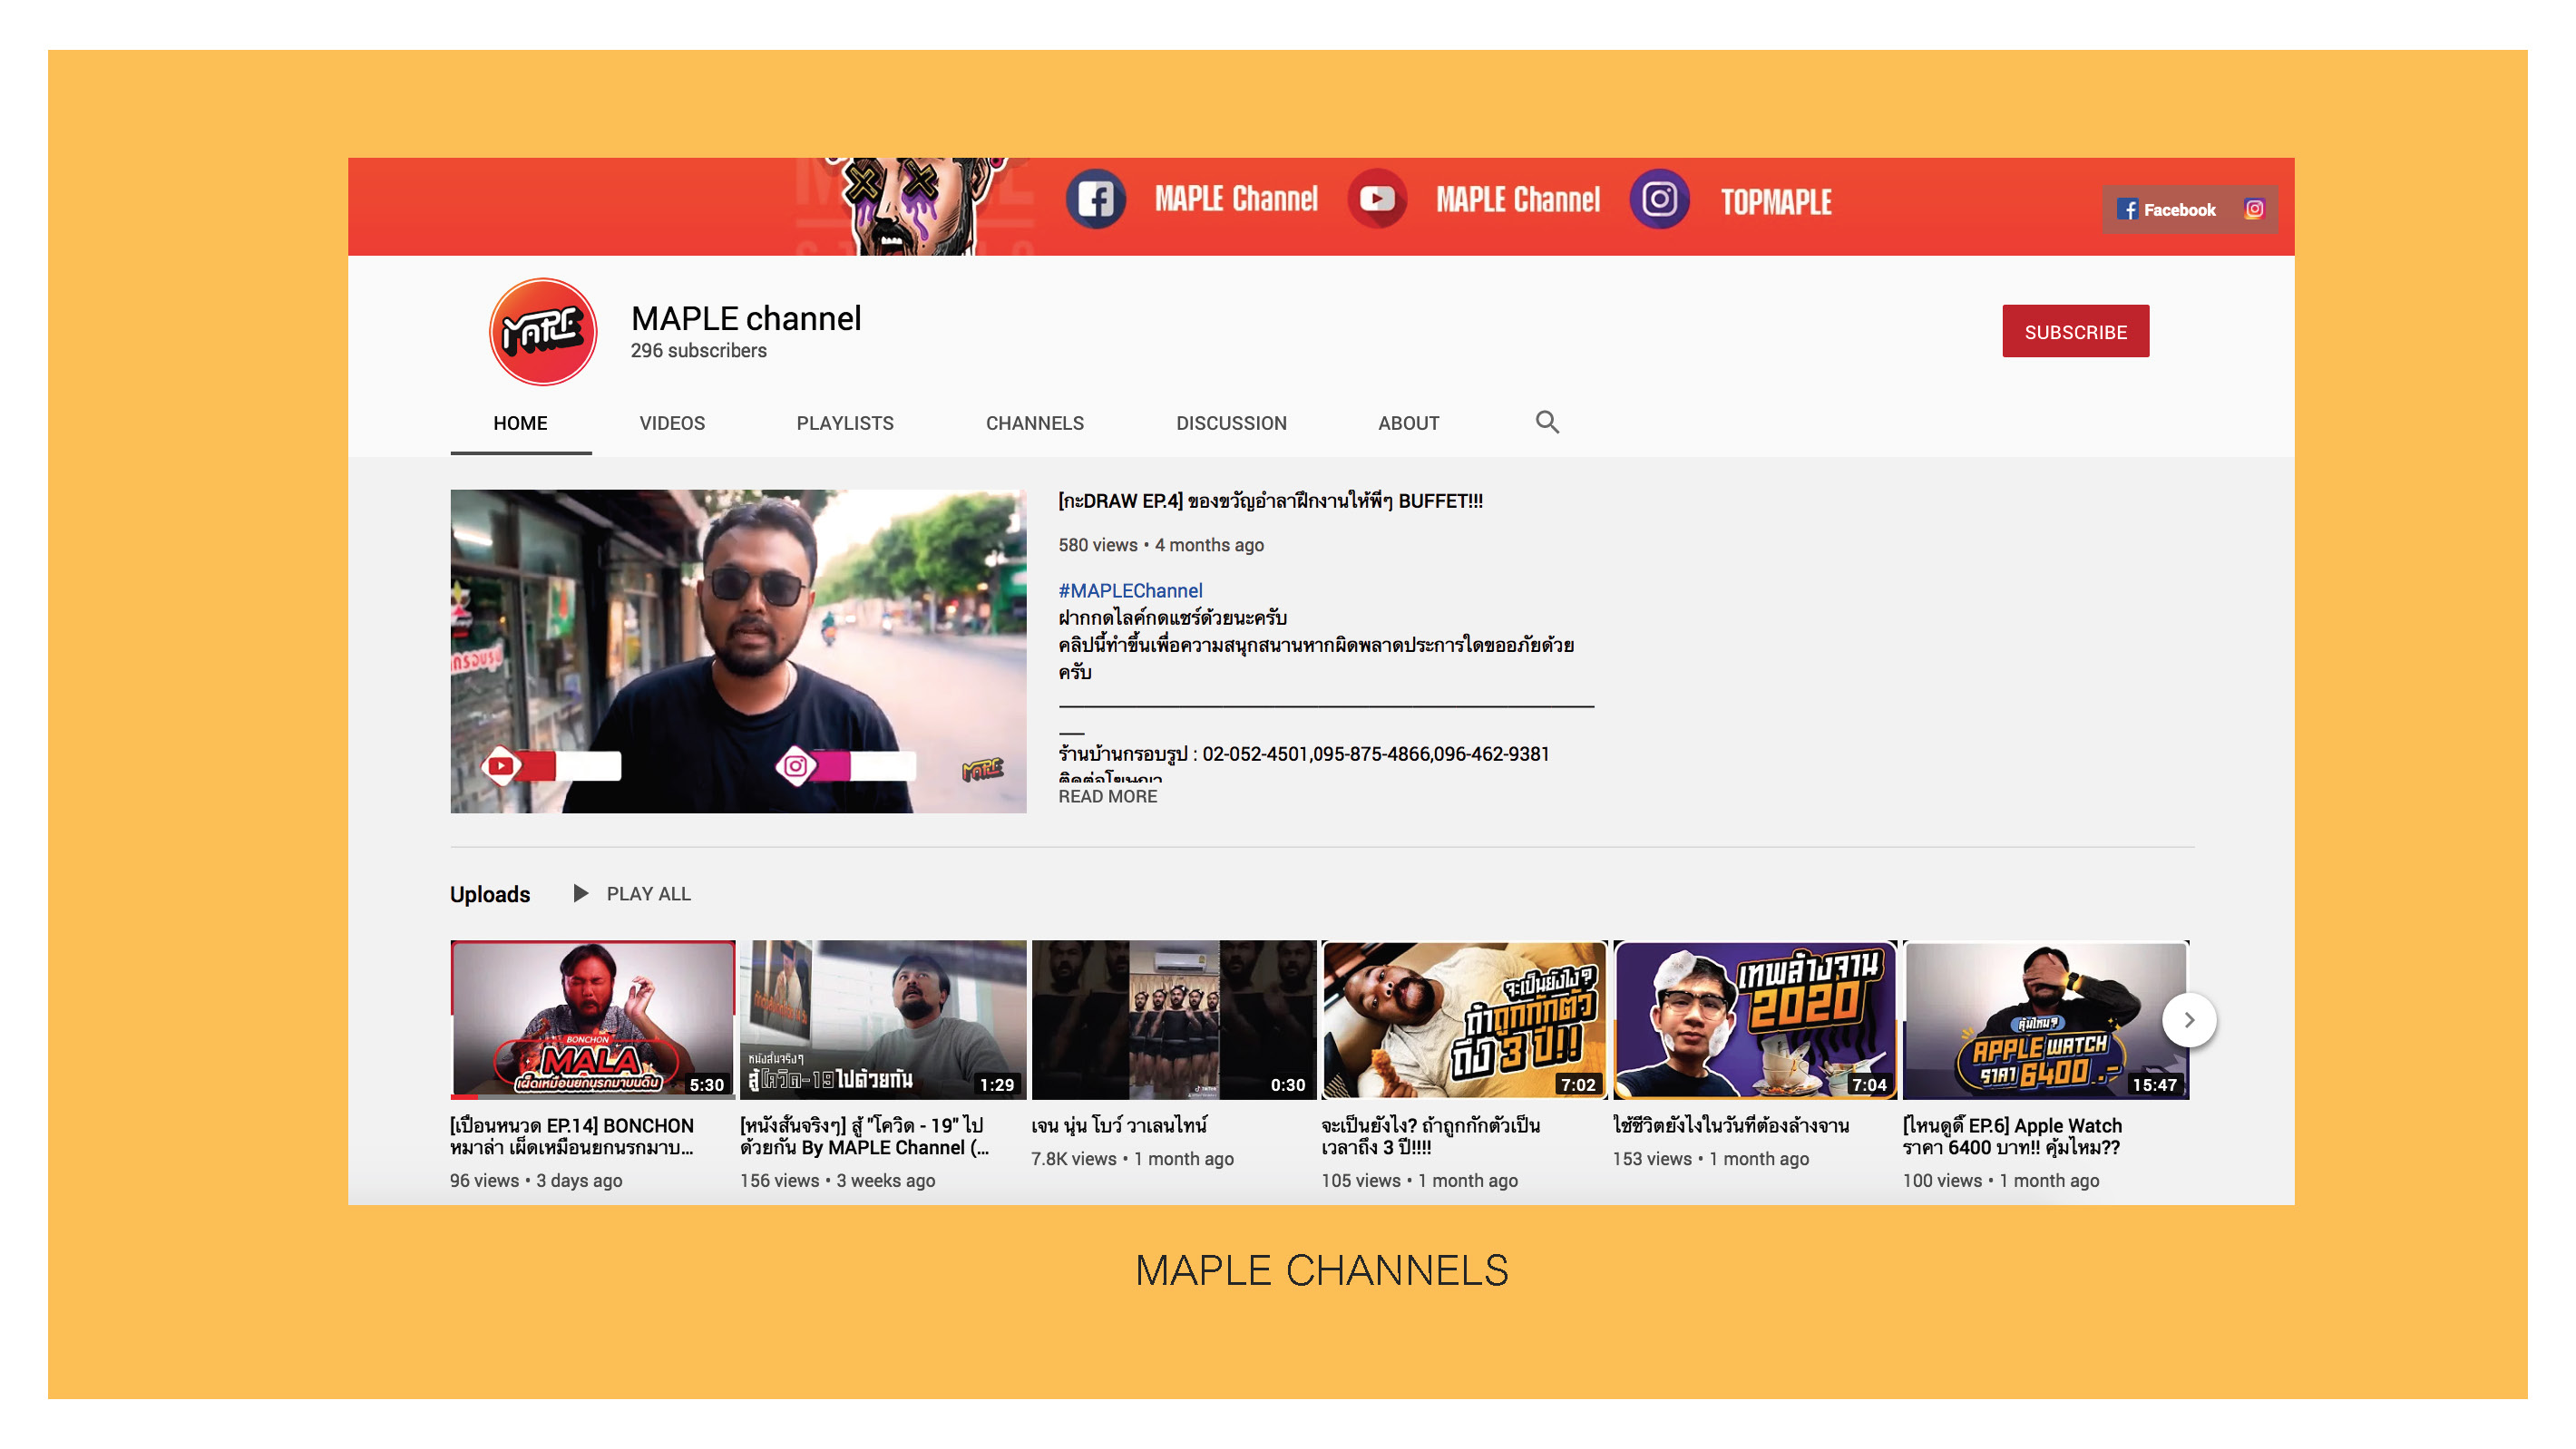
Task: Click the YouTube circle icon in the banner
Action: [x=1377, y=199]
